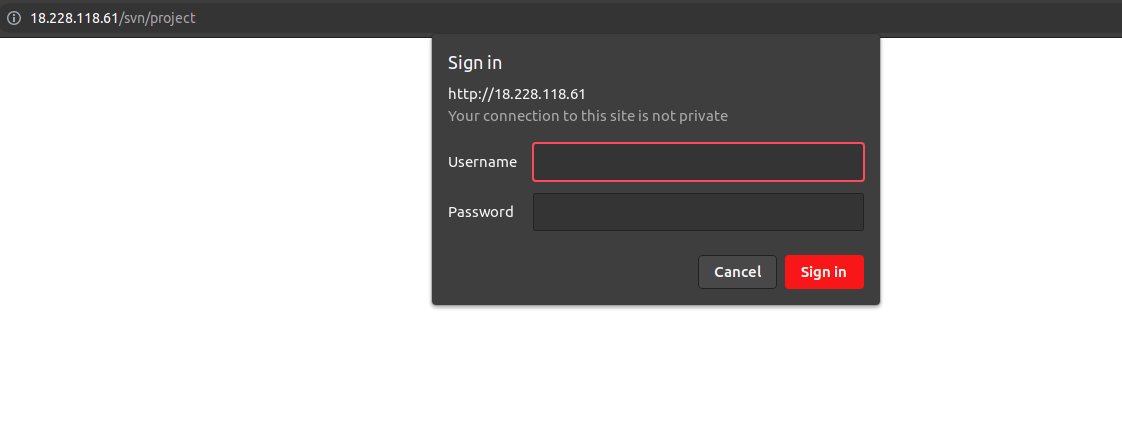The height and width of the screenshot is (428, 1122).
Task: Focus the Username input field
Action: point(698,162)
